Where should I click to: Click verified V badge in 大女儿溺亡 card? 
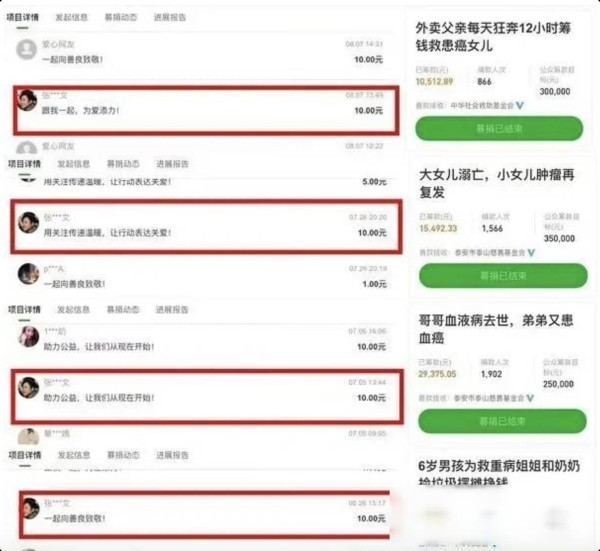pos(531,253)
